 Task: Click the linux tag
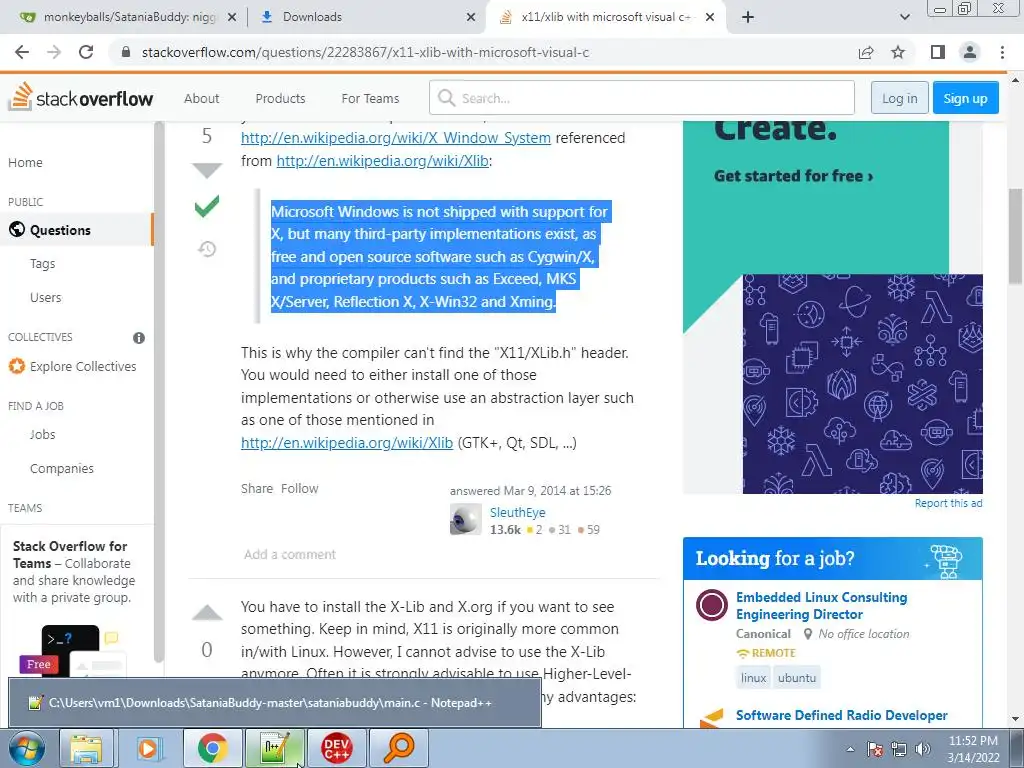pyautogui.click(x=753, y=678)
